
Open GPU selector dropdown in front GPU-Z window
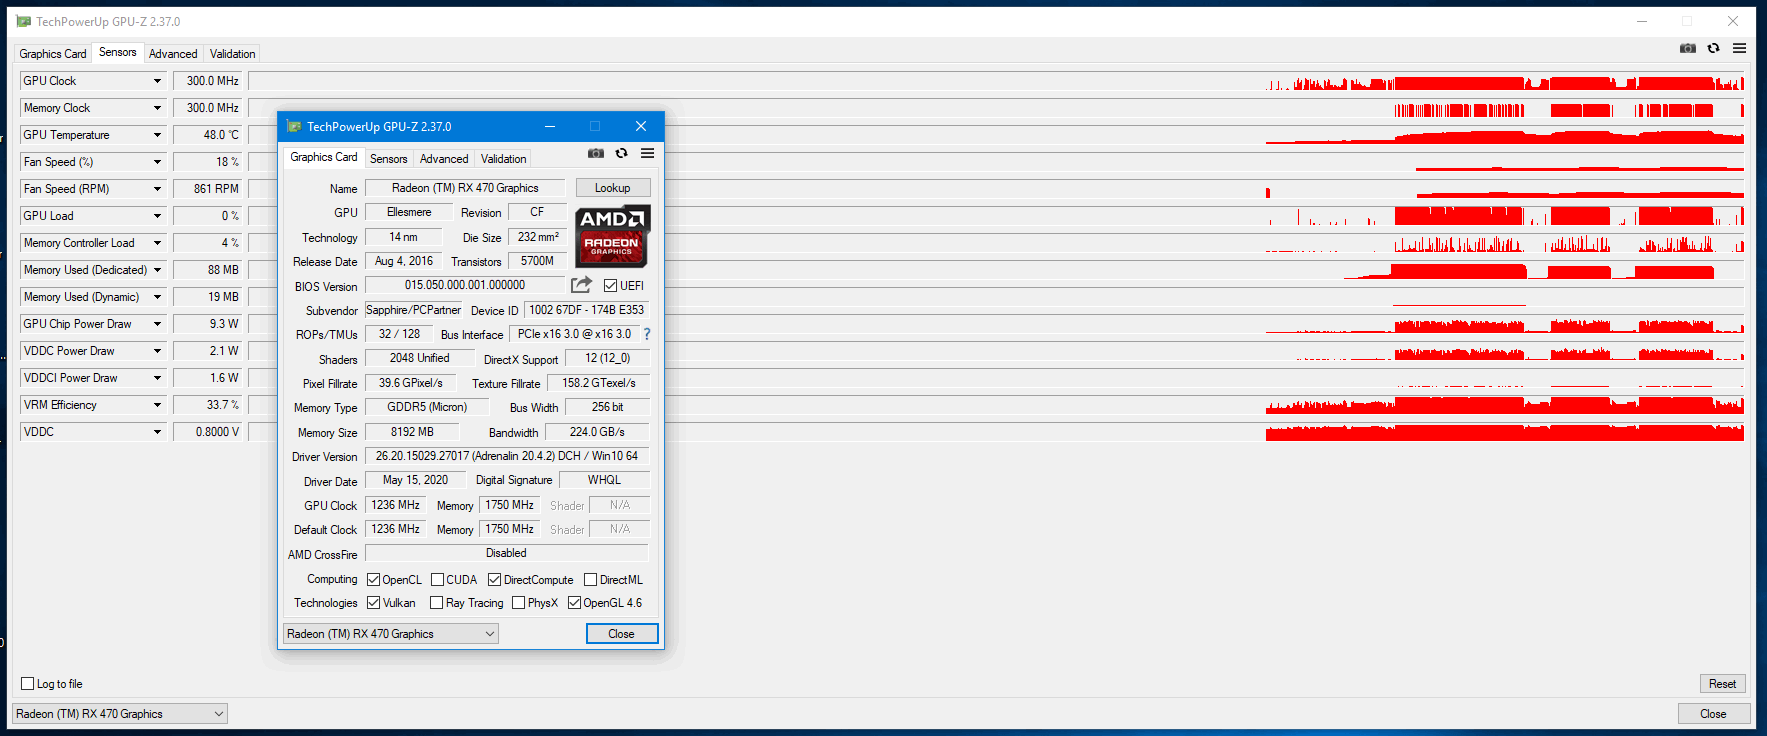(x=390, y=634)
